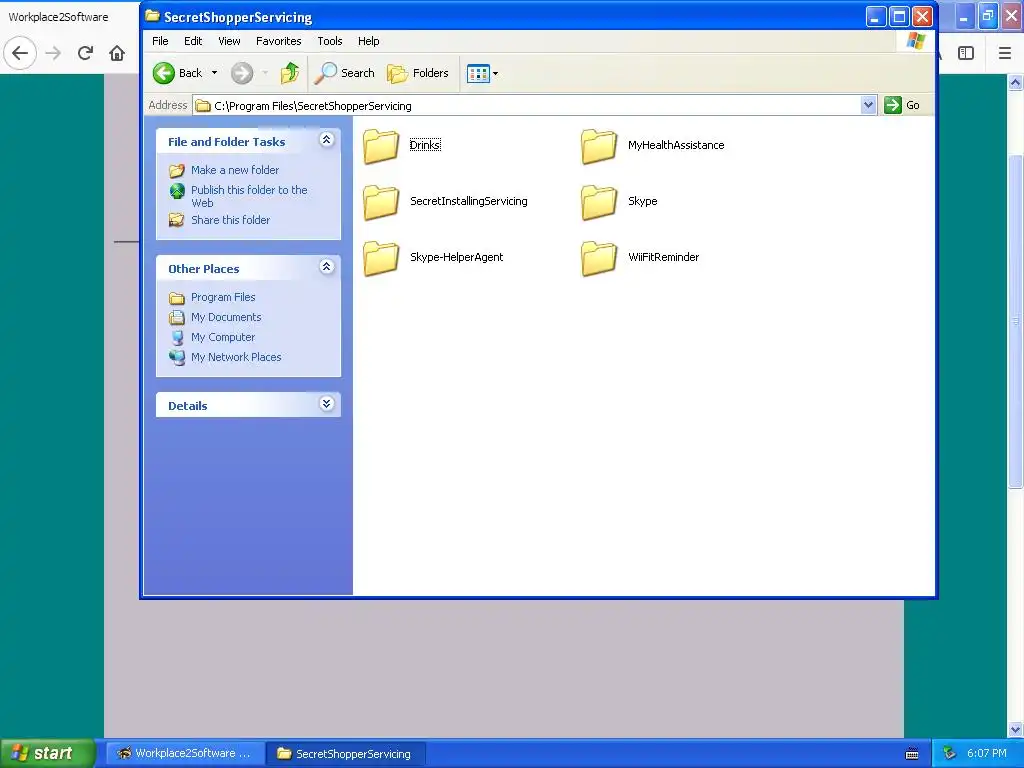Open My Network Places link
This screenshot has width=1024, height=768.
point(236,357)
